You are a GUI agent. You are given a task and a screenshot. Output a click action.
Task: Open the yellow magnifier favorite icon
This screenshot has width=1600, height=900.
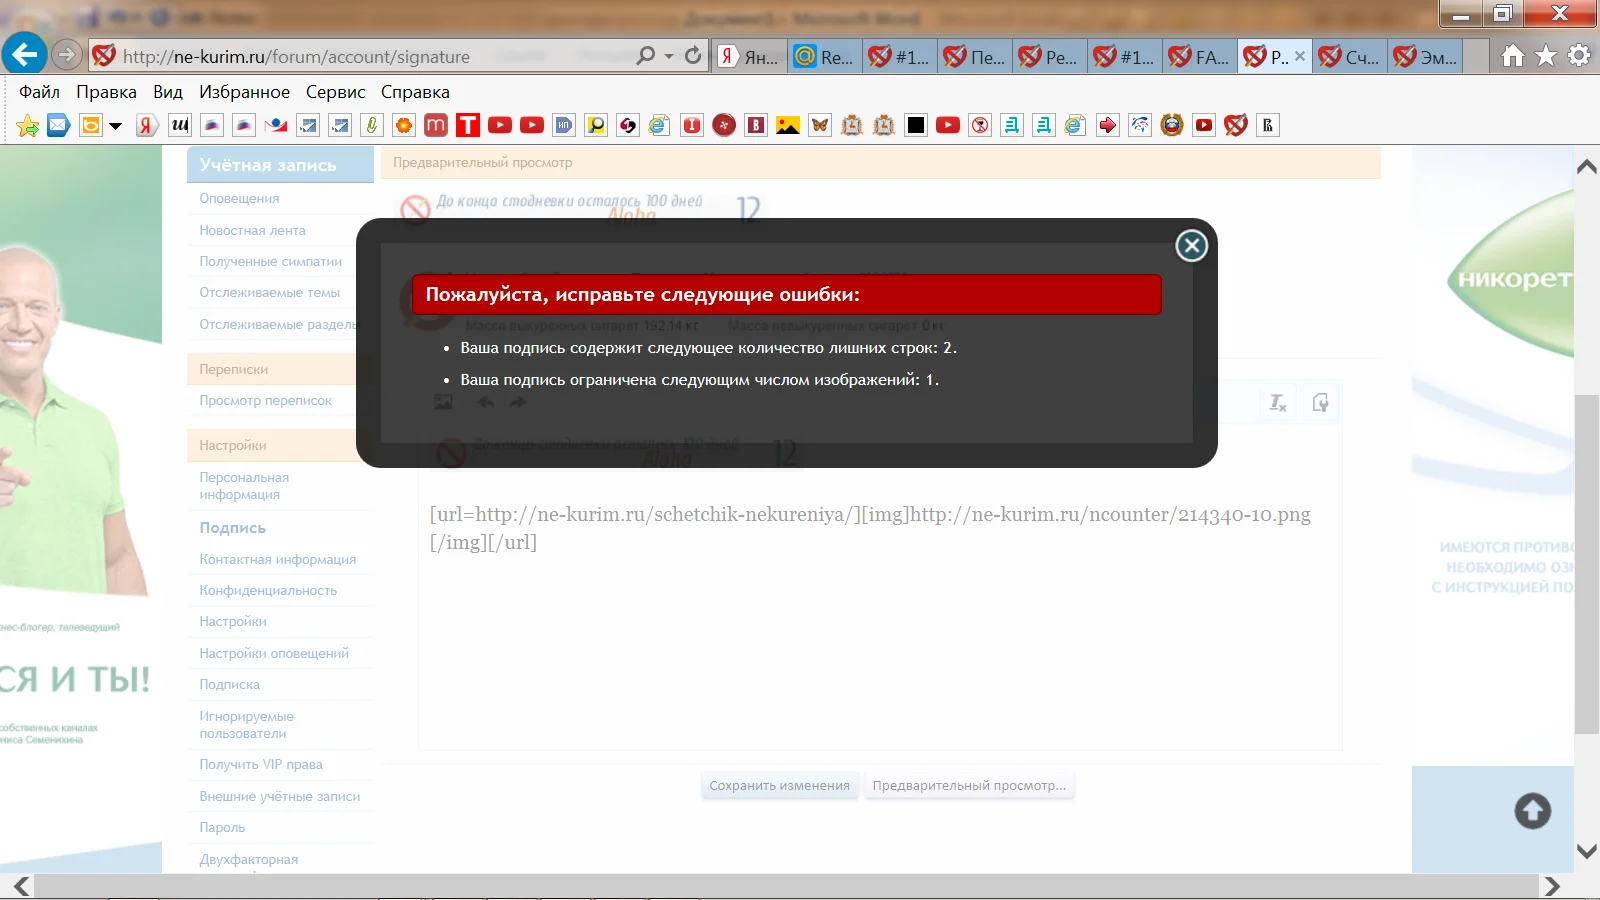(x=596, y=125)
